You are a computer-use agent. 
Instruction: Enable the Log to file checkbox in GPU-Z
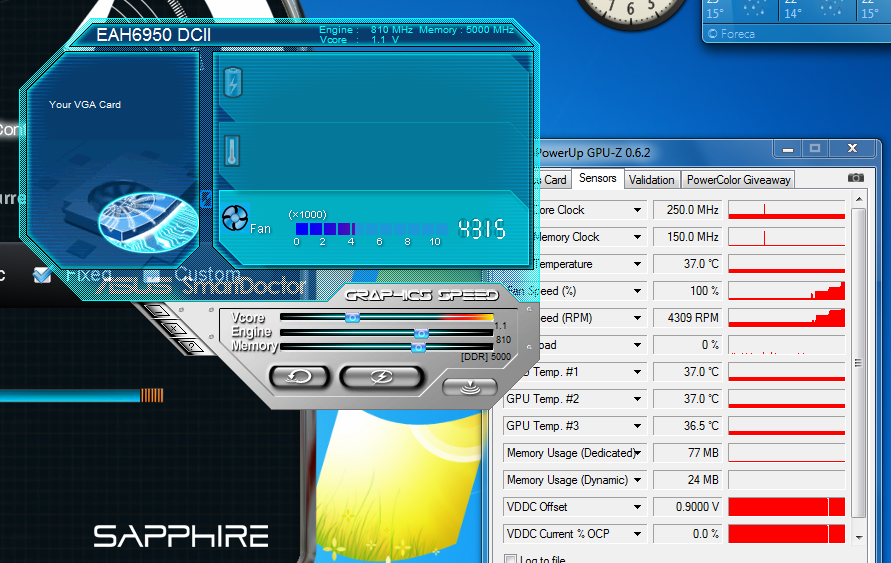coord(510,559)
